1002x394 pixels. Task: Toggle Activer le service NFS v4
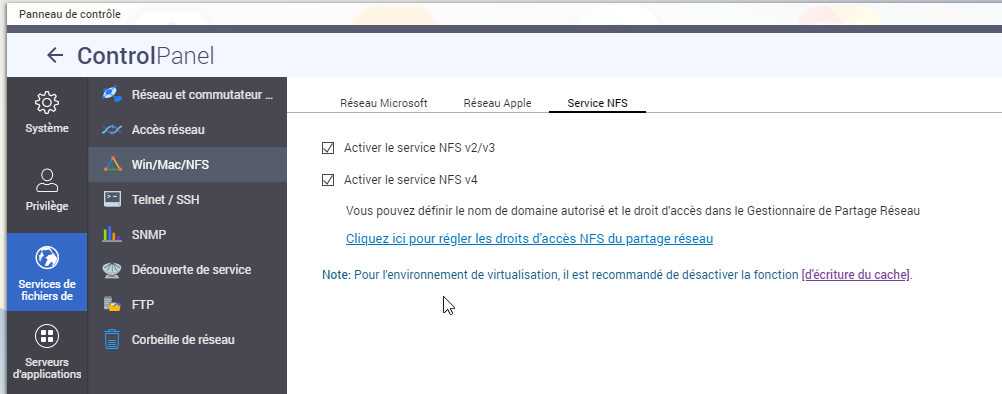pyautogui.click(x=328, y=180)
